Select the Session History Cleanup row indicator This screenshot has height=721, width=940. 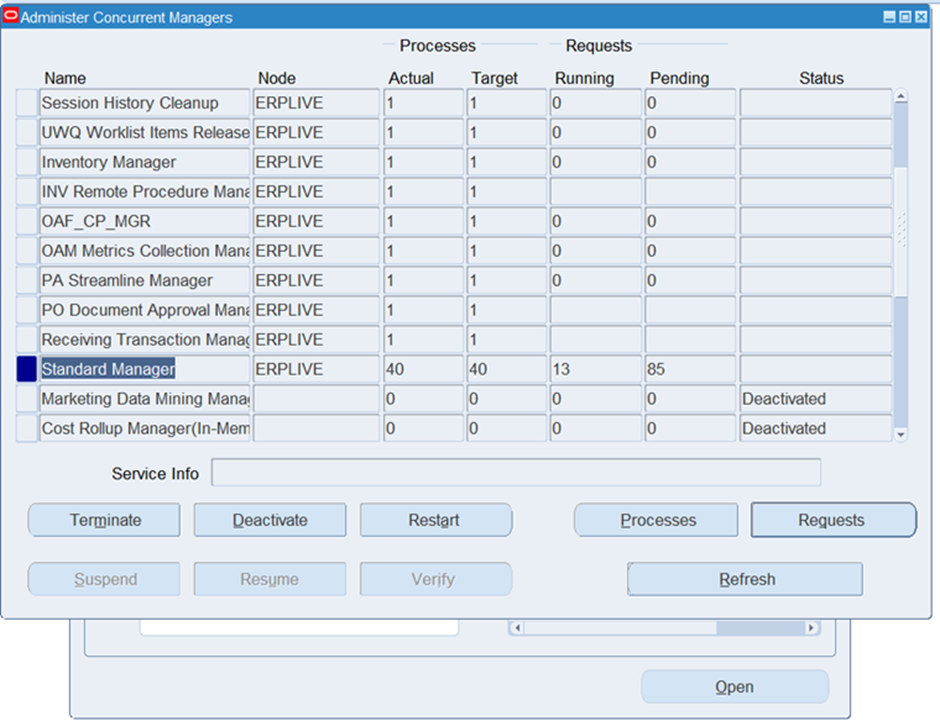click(27, 103)
